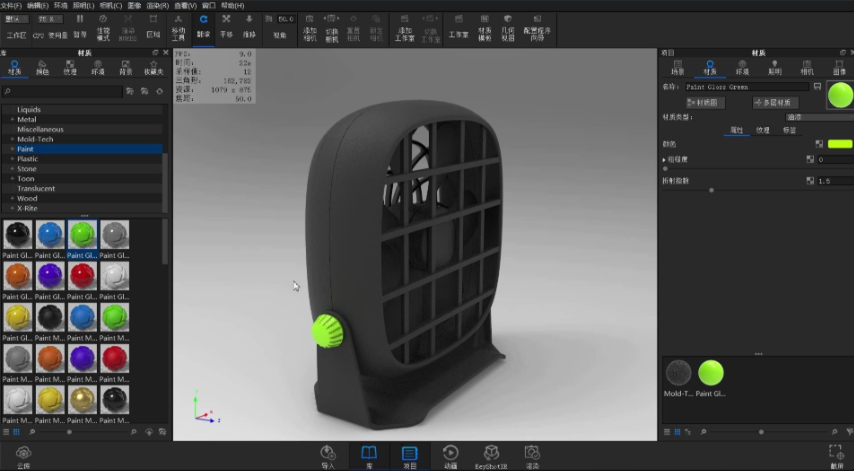This screenshot has width=854, height=471.
Task: Click texture icon next to color swatch
Action: point(819,144)
